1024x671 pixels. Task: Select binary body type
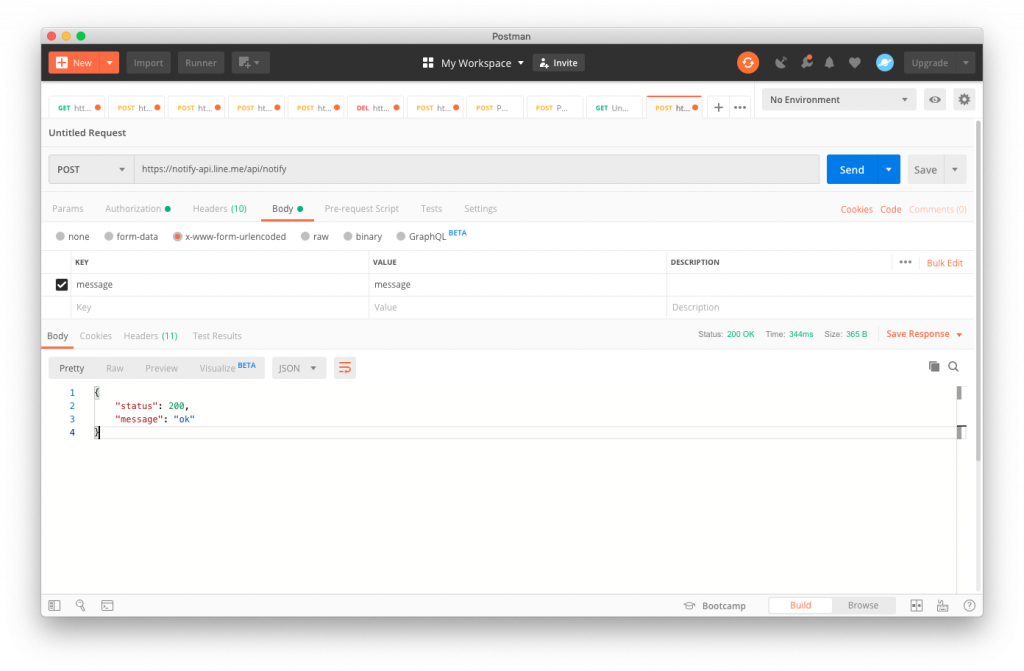pos(348,237)
